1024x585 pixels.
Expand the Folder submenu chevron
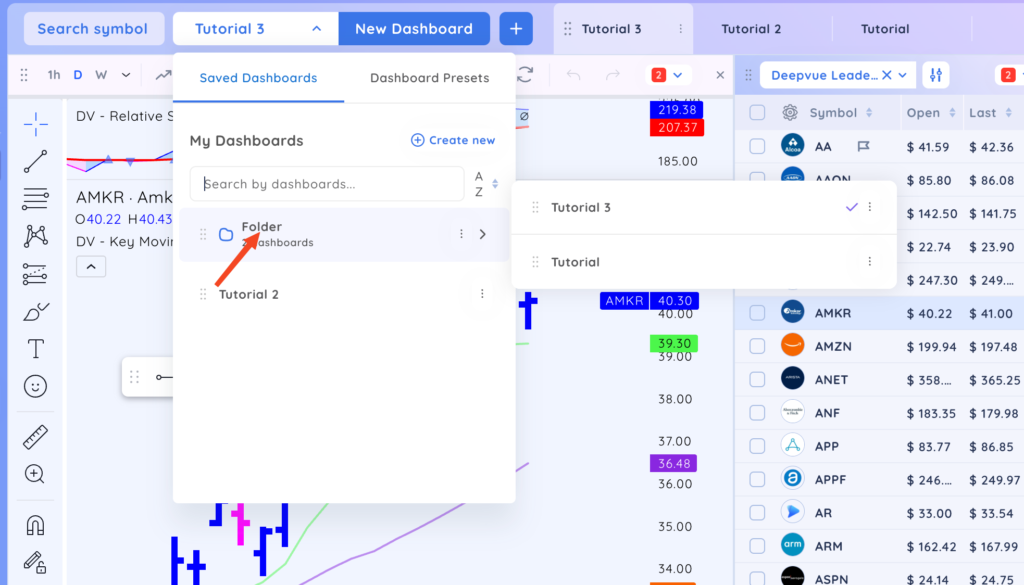point(483,234)
